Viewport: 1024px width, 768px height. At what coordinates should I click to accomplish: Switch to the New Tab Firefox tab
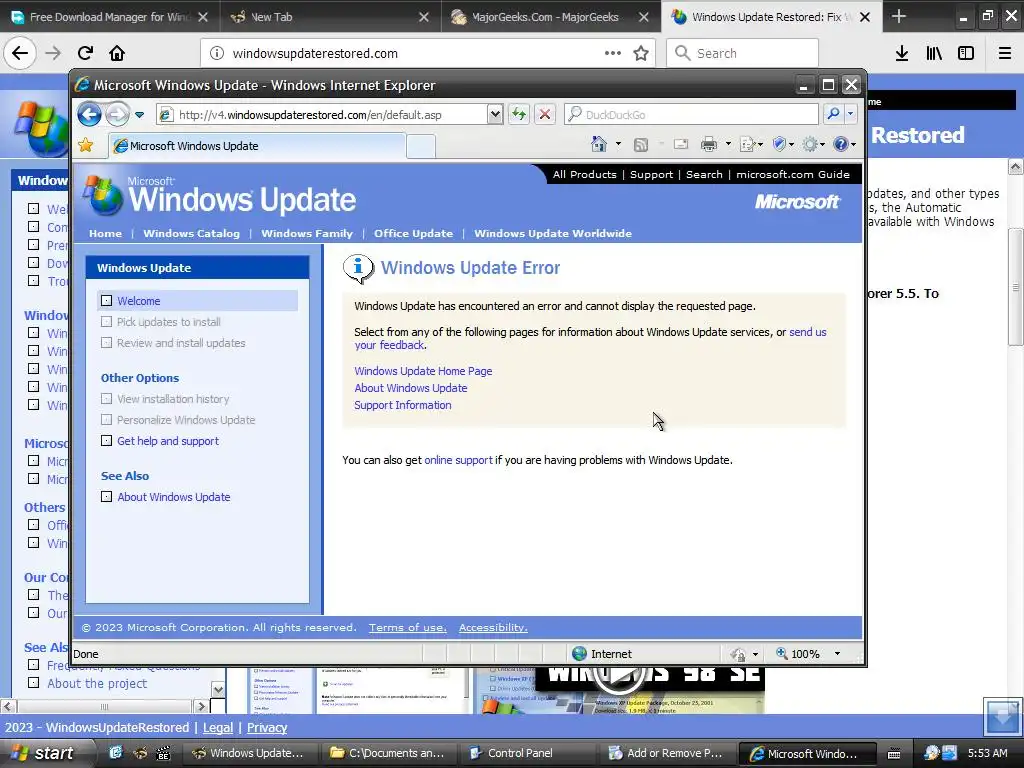pyautogui.click(x=330, y=17)
